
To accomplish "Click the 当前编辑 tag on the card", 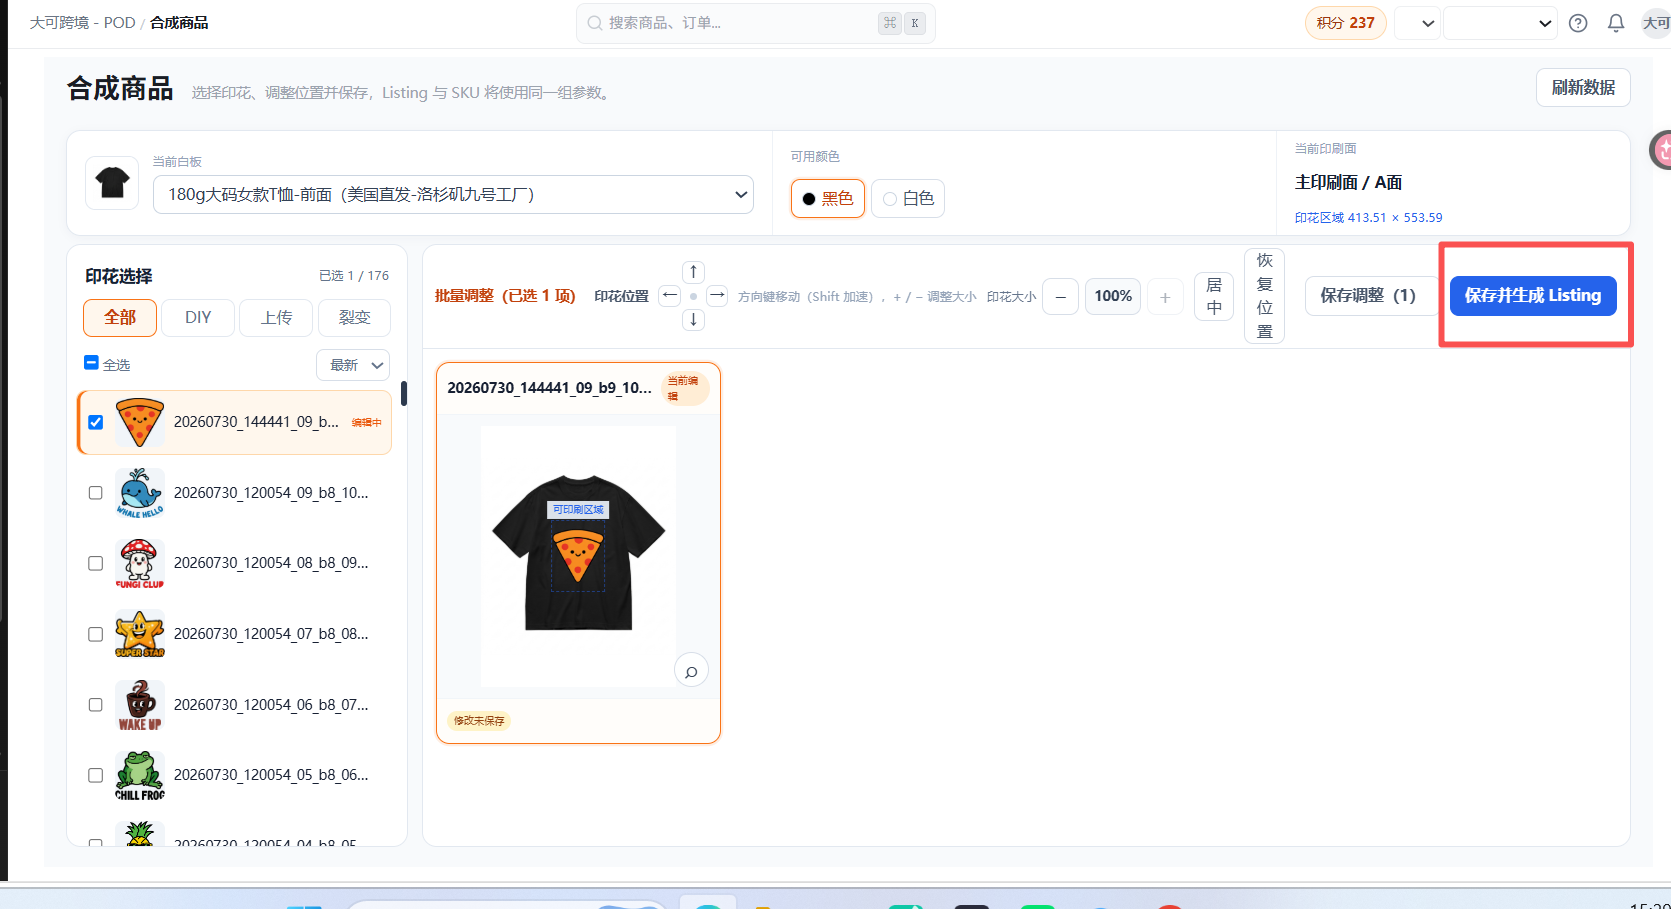I will pos(685,388).
